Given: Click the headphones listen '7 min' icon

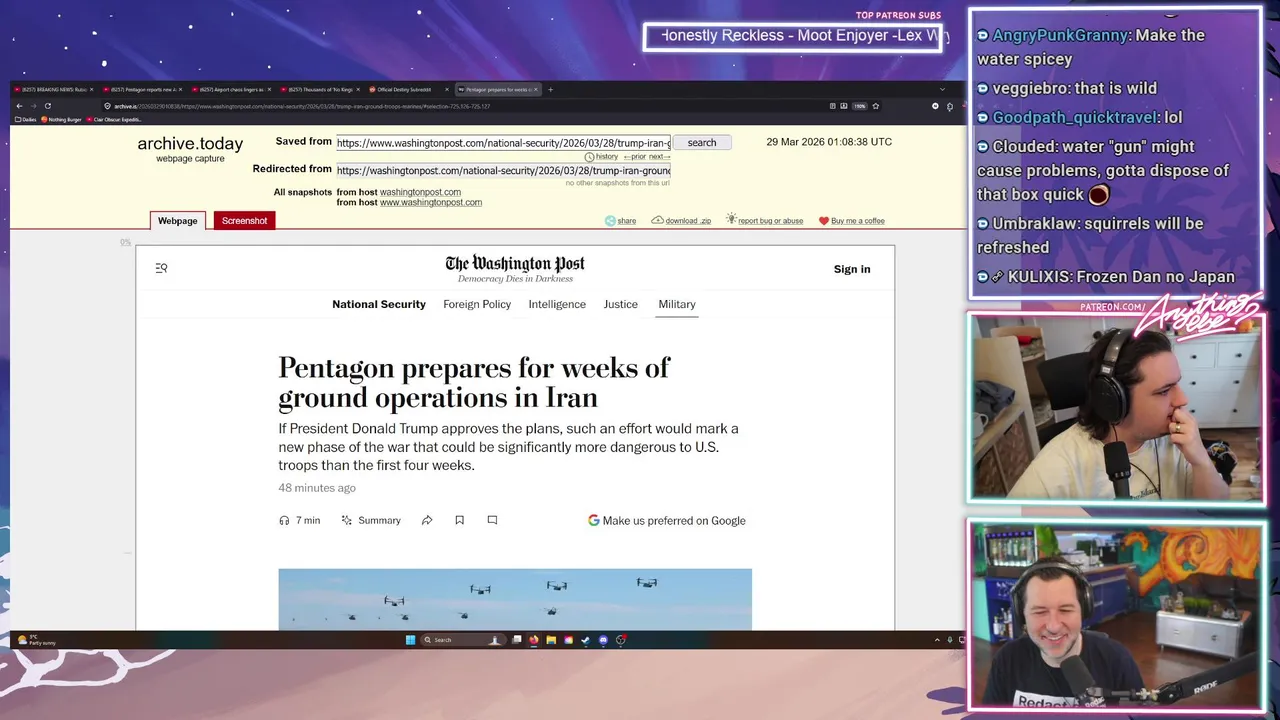Looking at the screenshot, I should tap(284, 520).
